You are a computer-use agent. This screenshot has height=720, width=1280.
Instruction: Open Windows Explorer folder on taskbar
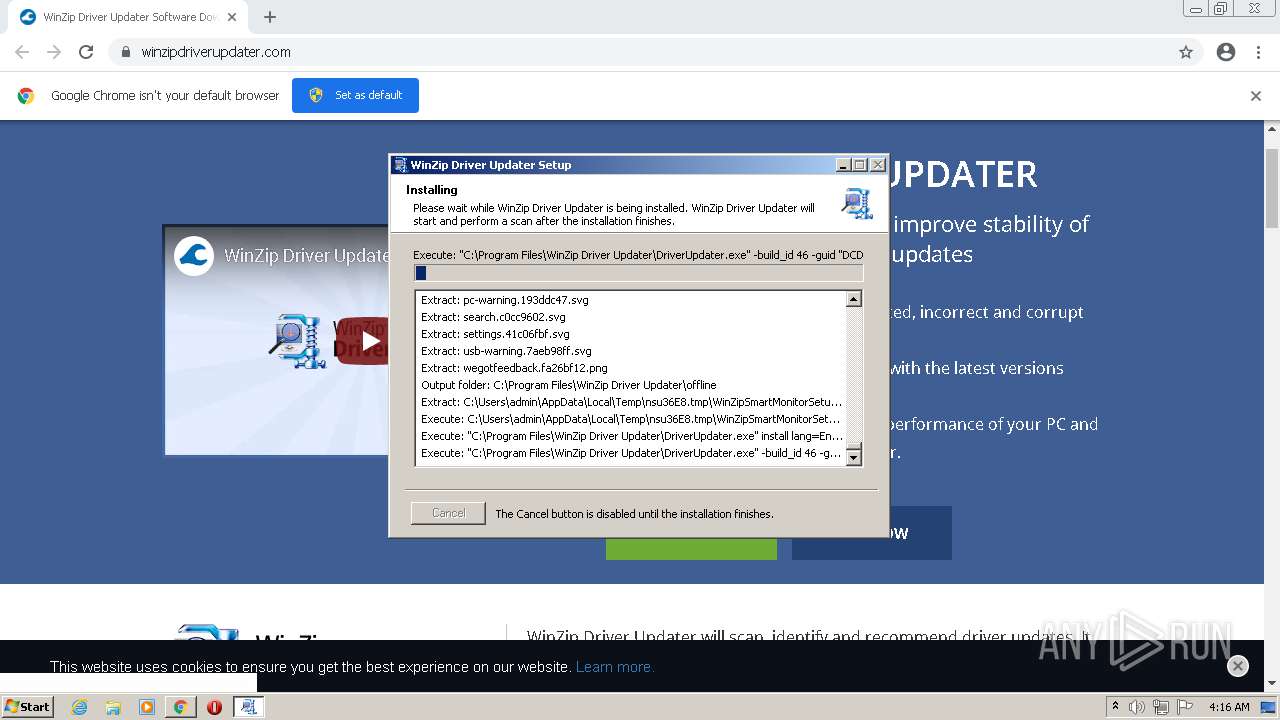click(113, 707)
